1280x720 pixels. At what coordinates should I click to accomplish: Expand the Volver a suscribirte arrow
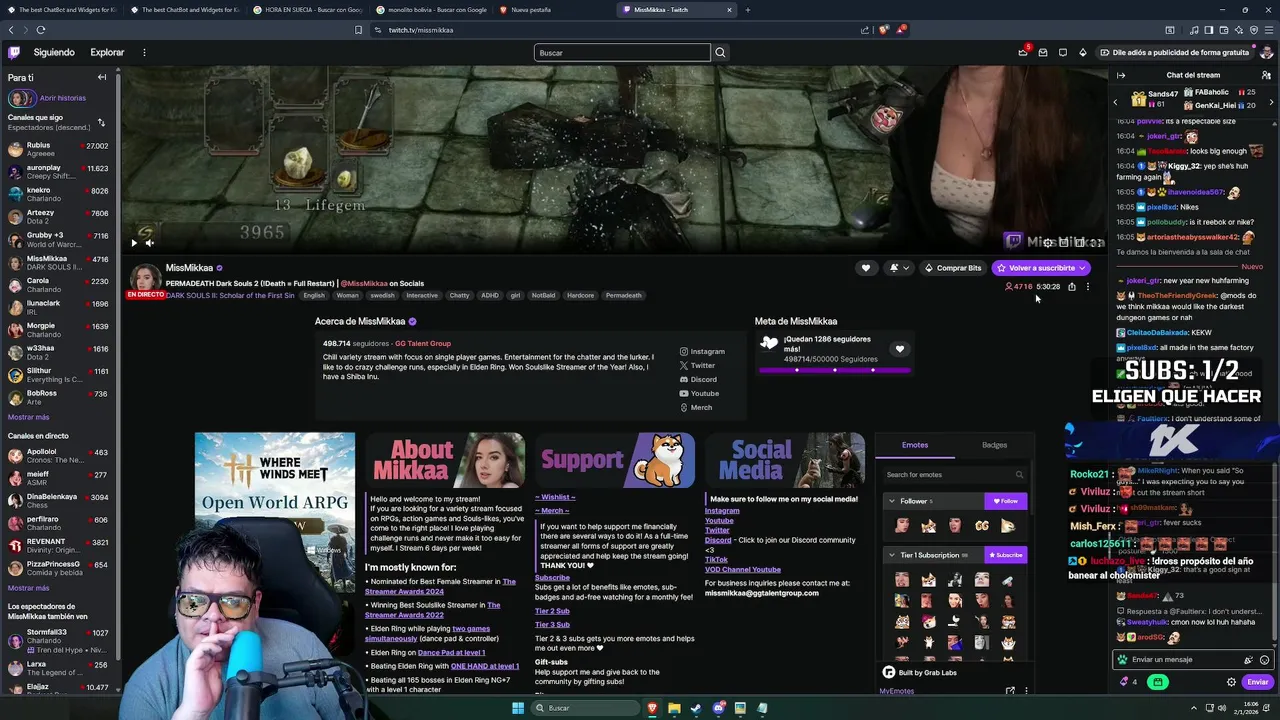[1083, 268]
